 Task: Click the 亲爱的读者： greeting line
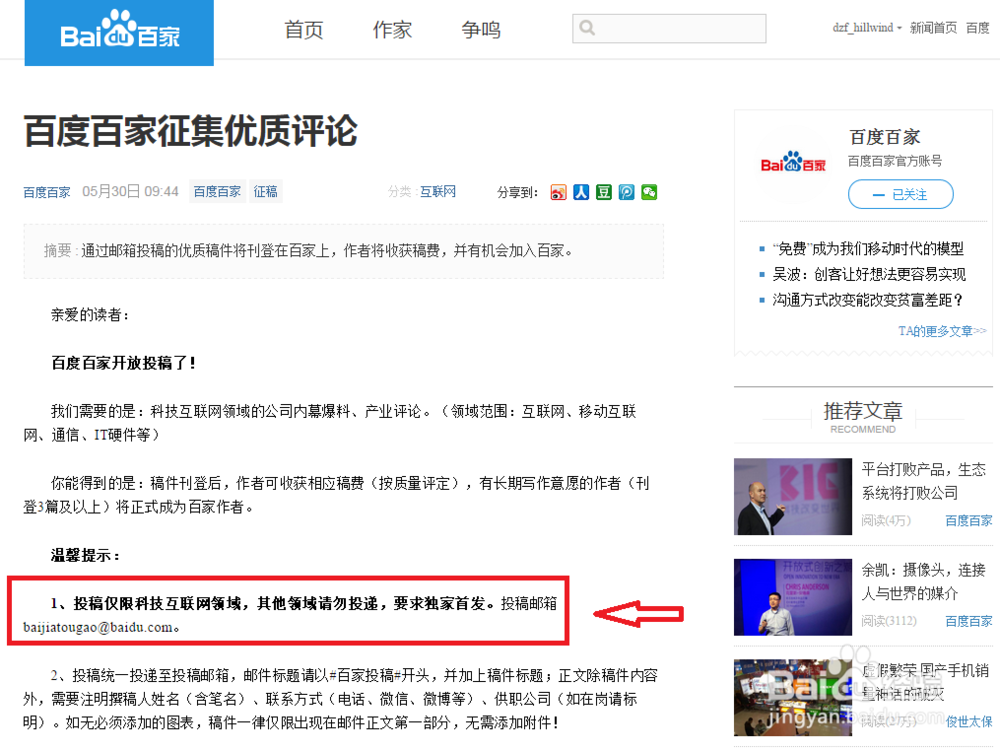90,315
